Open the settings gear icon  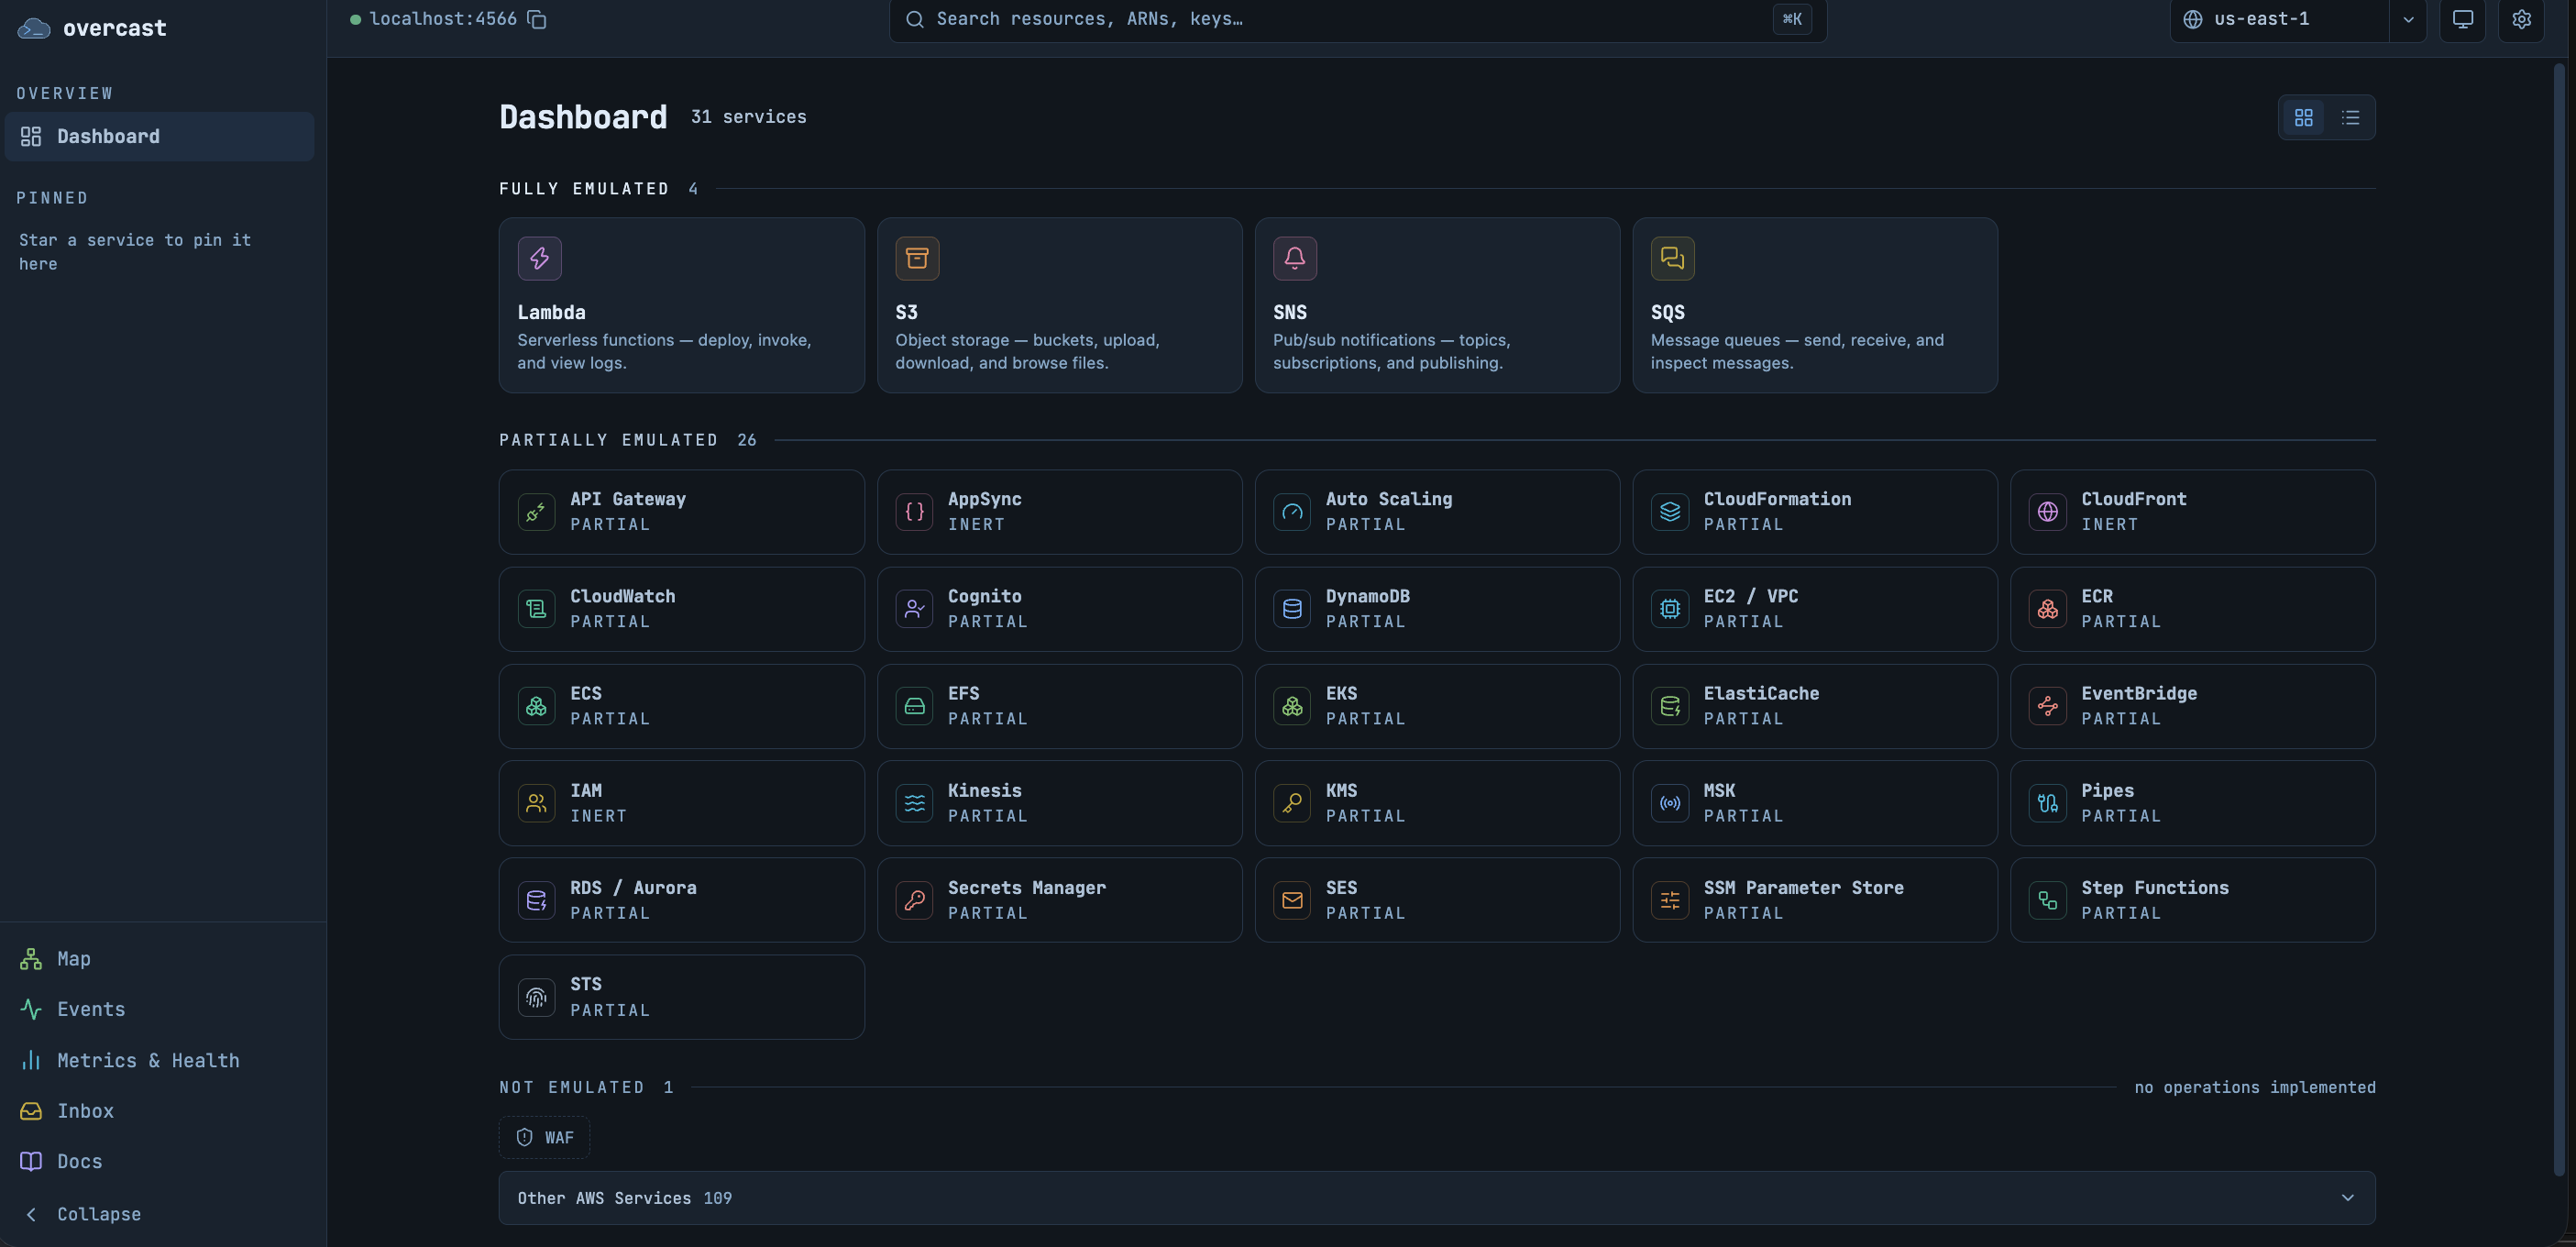pos(2521,19)
